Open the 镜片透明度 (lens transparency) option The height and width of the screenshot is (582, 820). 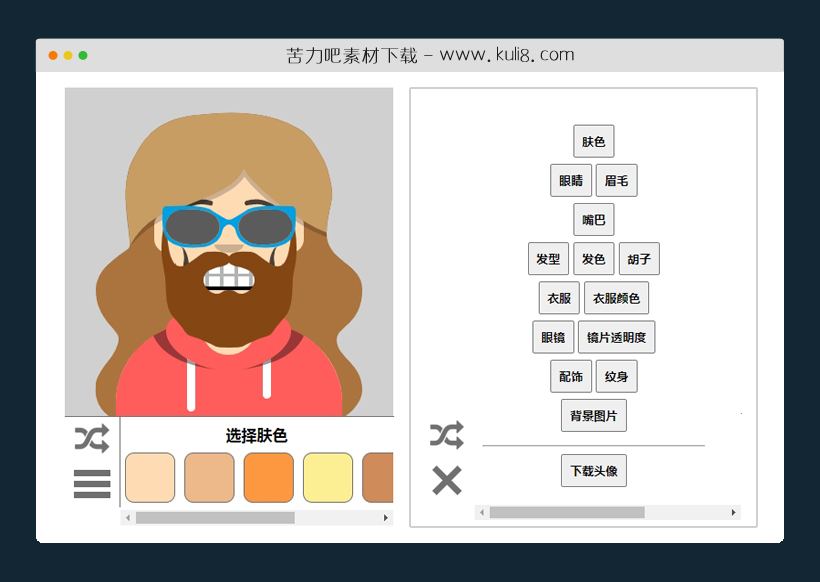[617, 337]
